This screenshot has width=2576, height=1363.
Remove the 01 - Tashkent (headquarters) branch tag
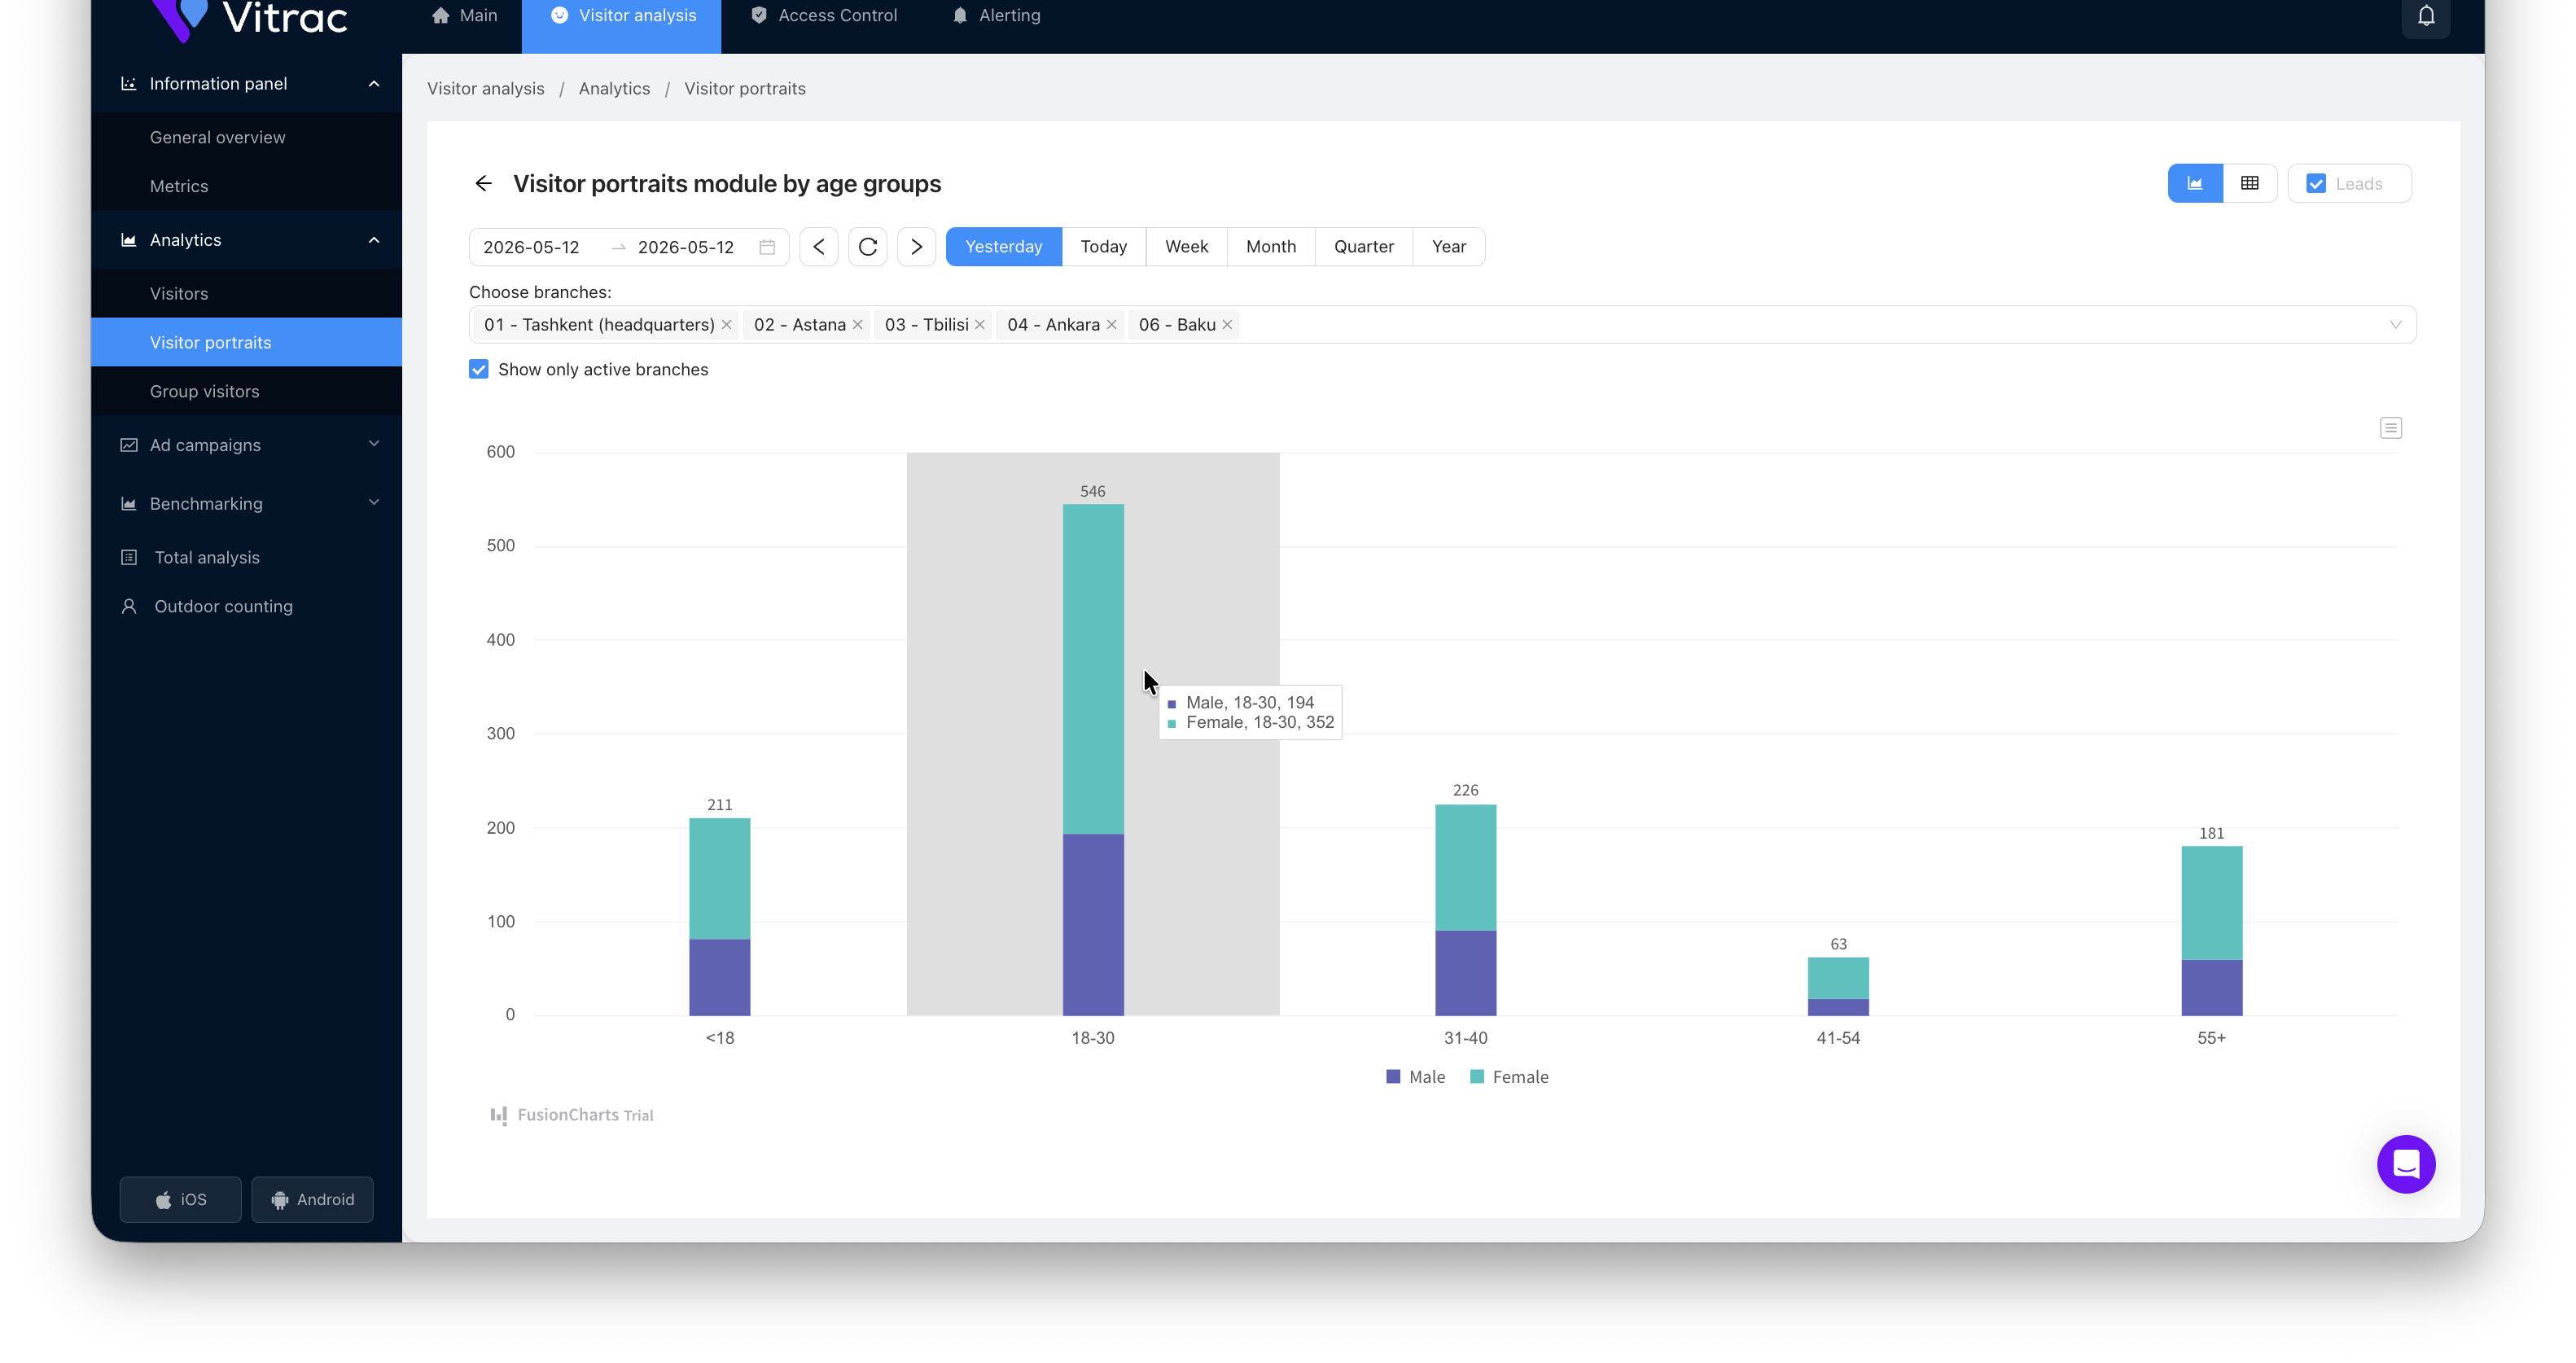727,325
